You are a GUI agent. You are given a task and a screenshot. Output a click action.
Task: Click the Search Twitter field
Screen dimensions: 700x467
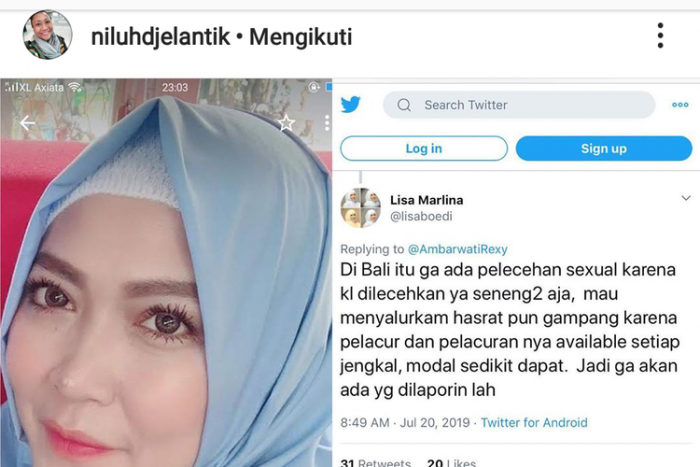coord(519,105)
